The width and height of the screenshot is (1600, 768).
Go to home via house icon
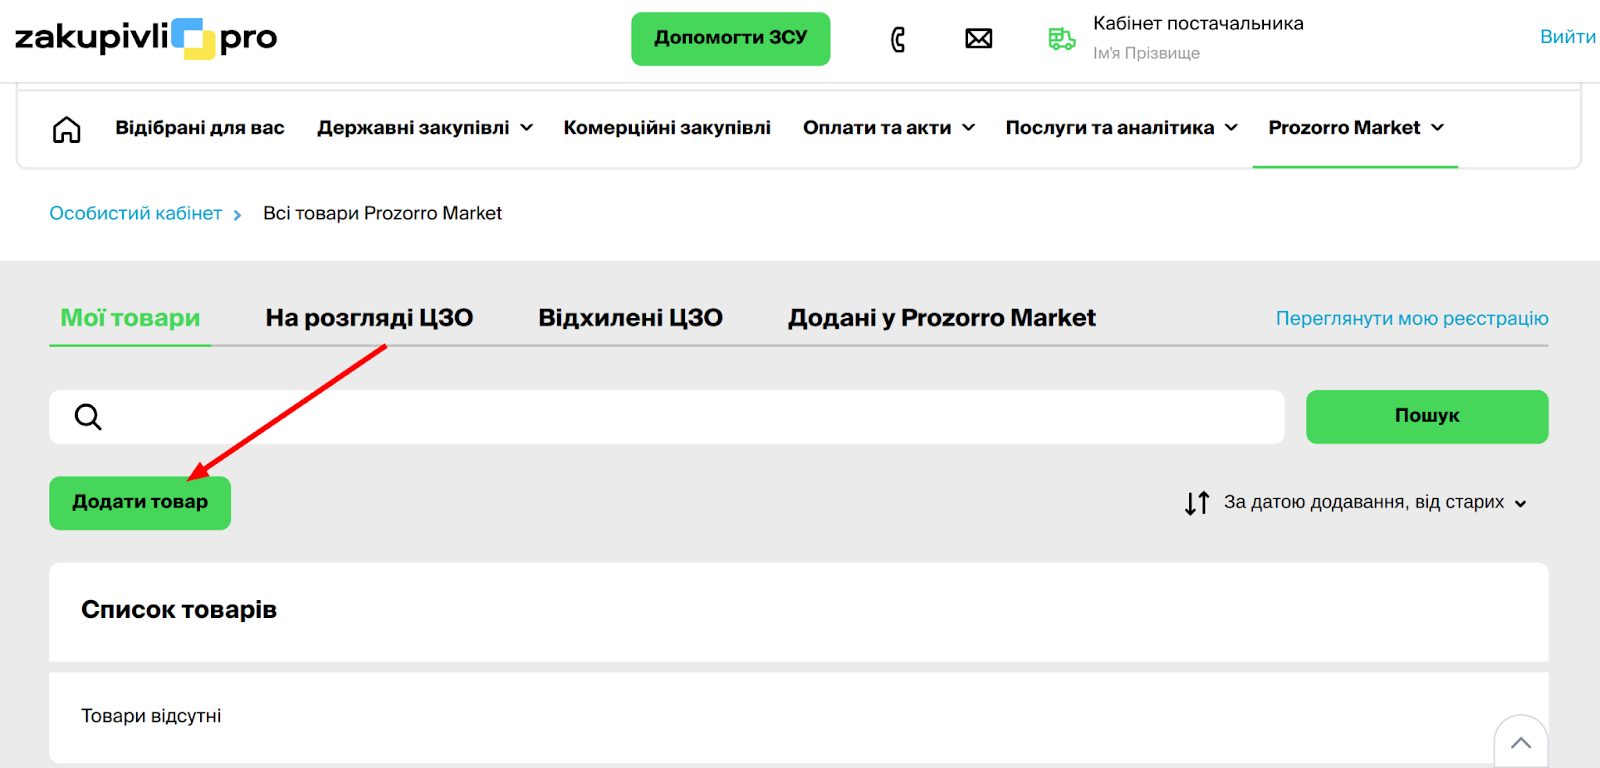tap(67, 129)
